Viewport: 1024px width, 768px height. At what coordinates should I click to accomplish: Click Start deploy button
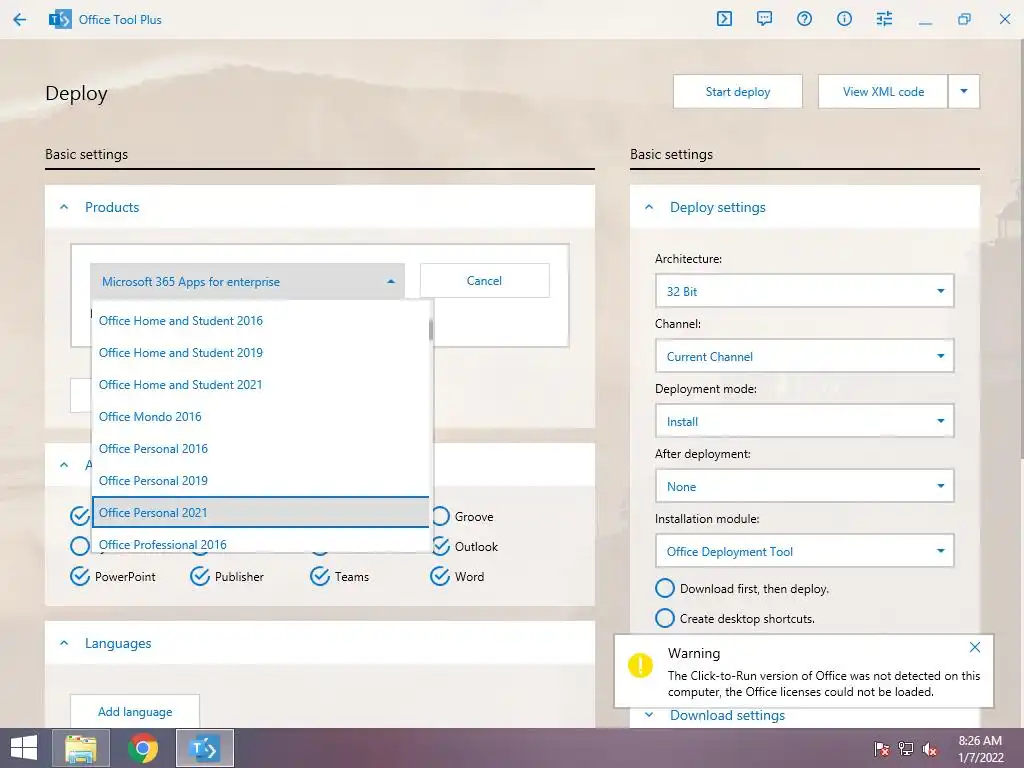tap(738, 91)
